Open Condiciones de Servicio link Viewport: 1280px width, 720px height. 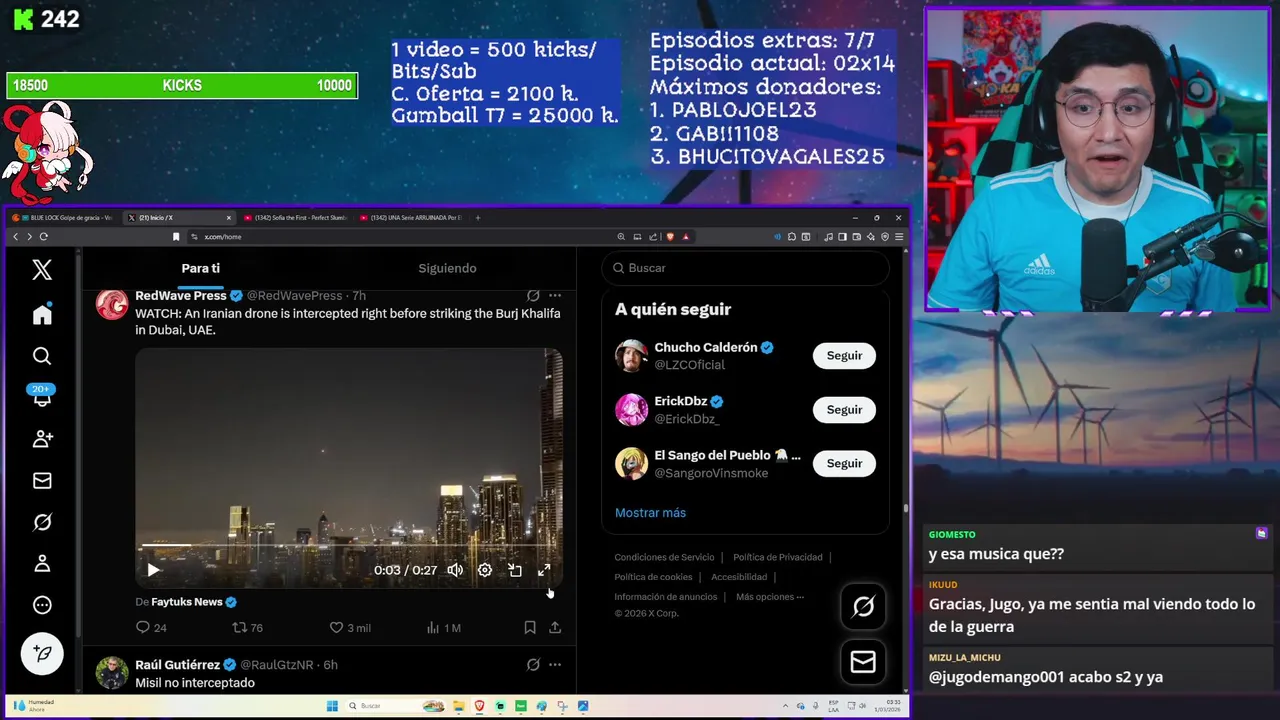click(664, 557)
